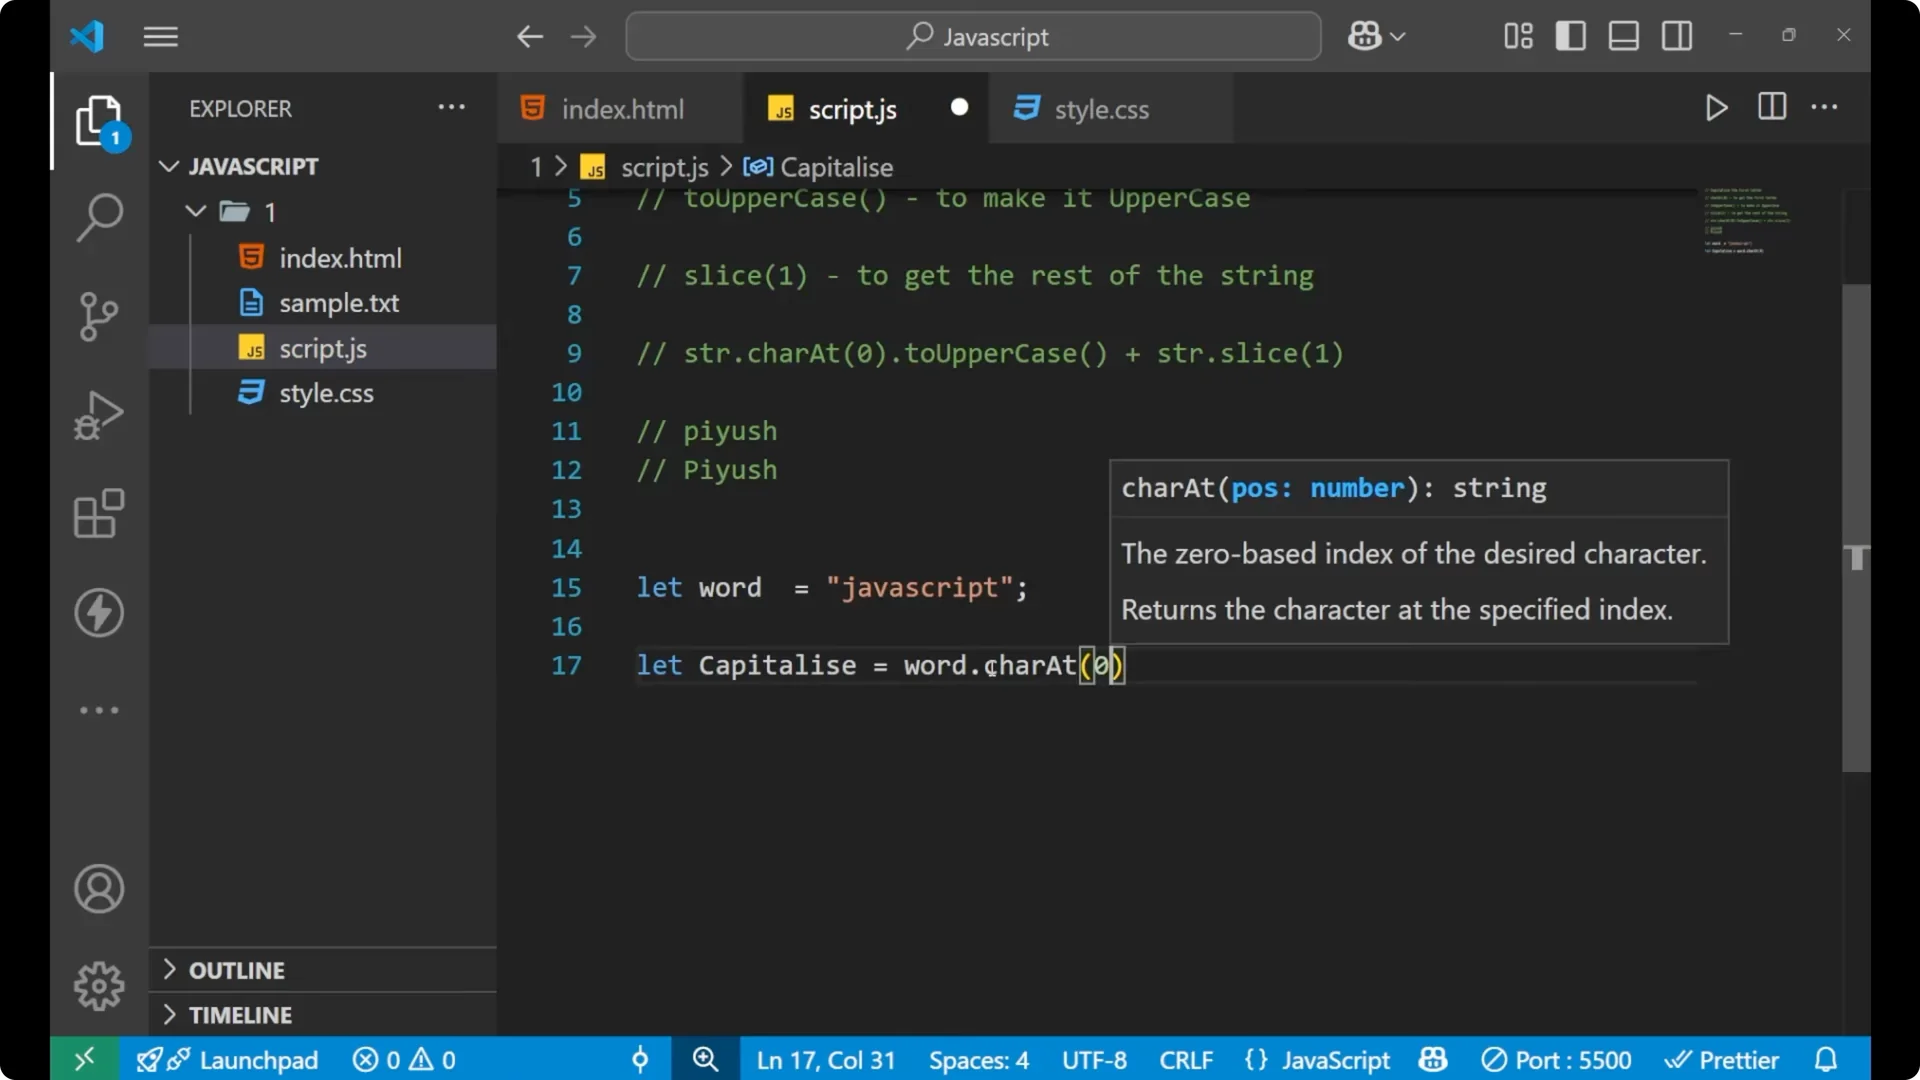The width and height of the screenshot is (1920, 1080).
Task: Open the Extensions view
Action: [98, 513]
